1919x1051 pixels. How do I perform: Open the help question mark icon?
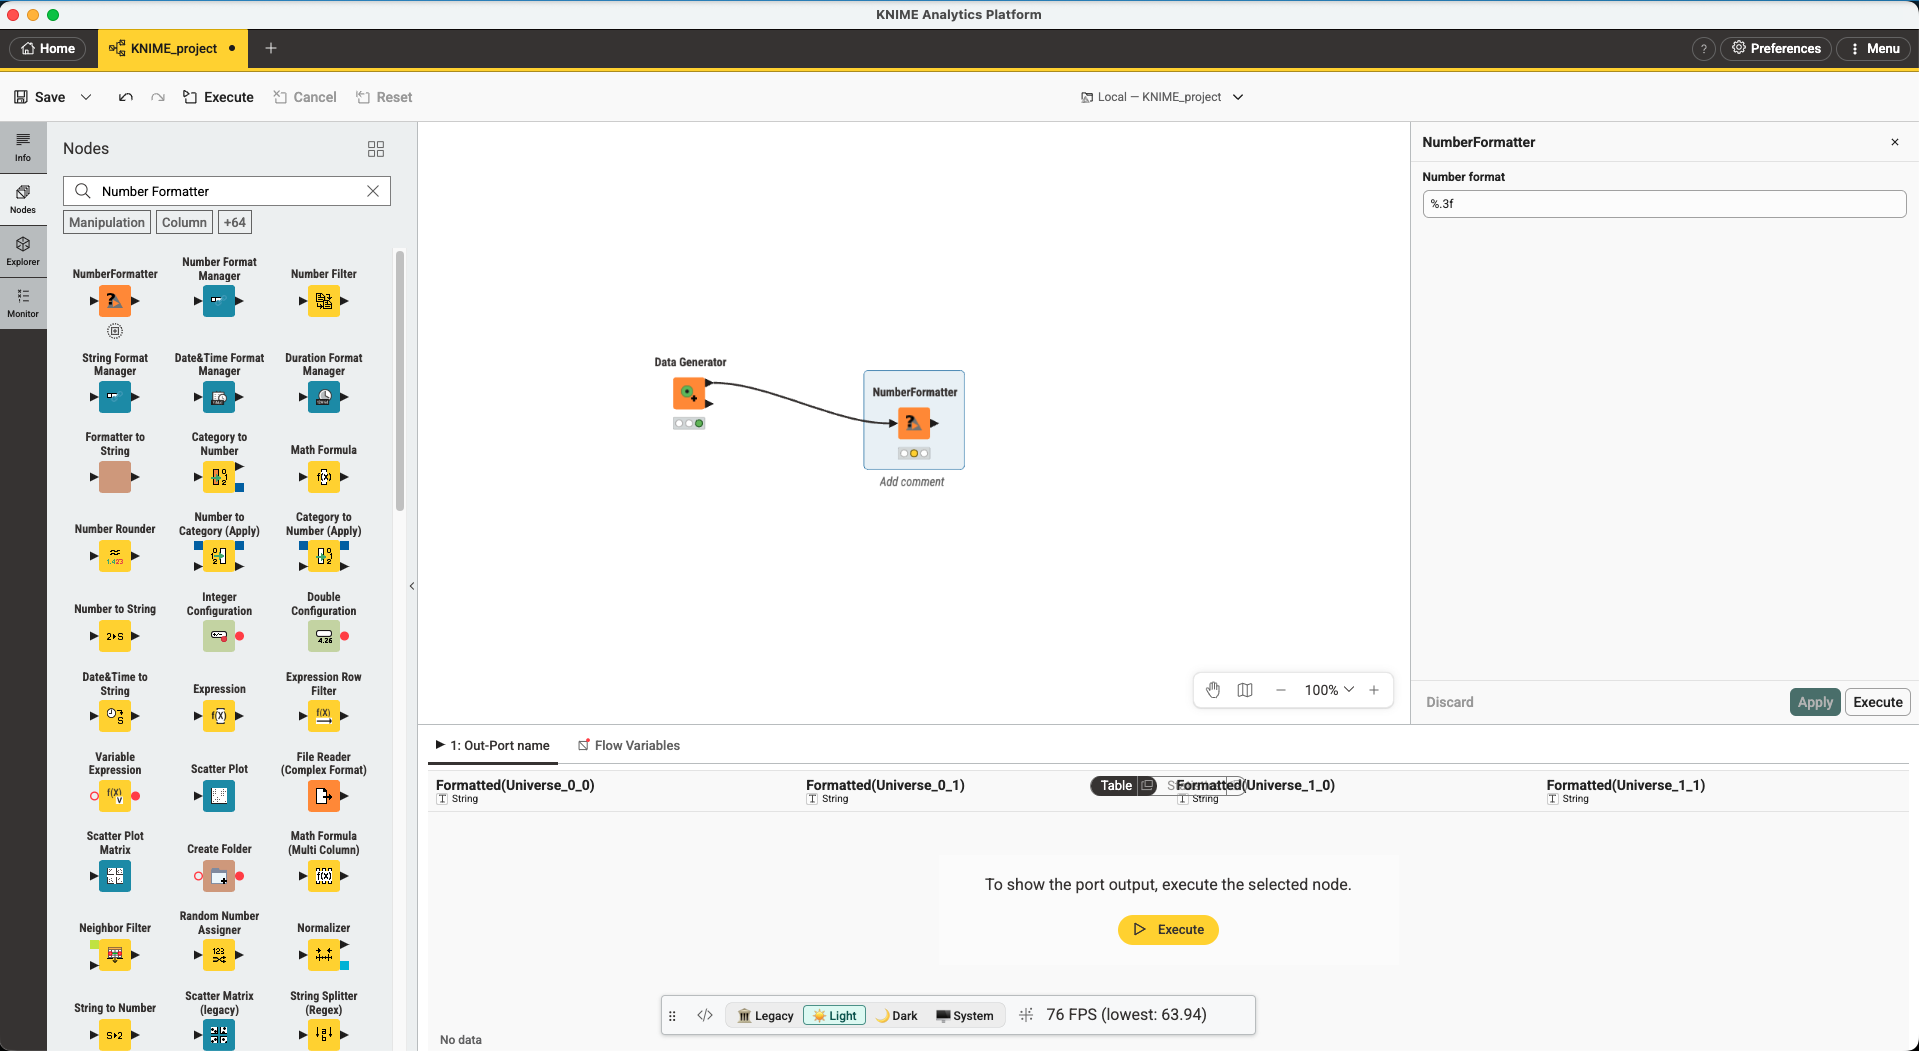[1704, 48]
